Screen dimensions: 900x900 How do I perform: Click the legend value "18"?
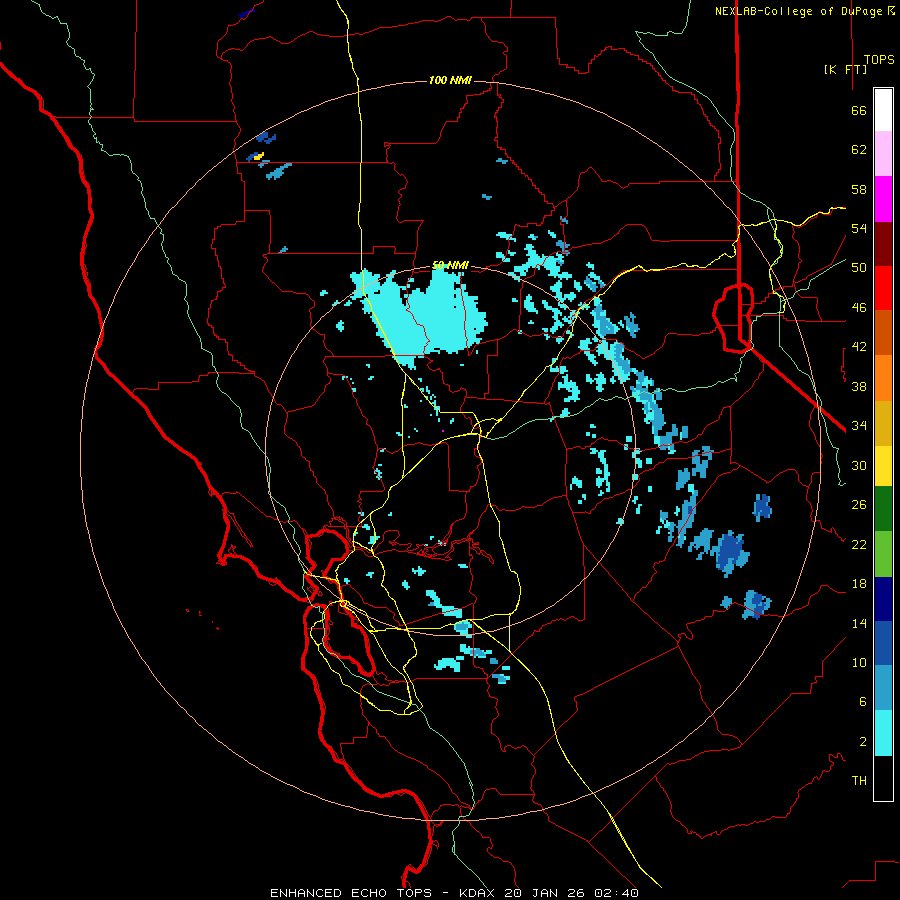tap(859, 584)
